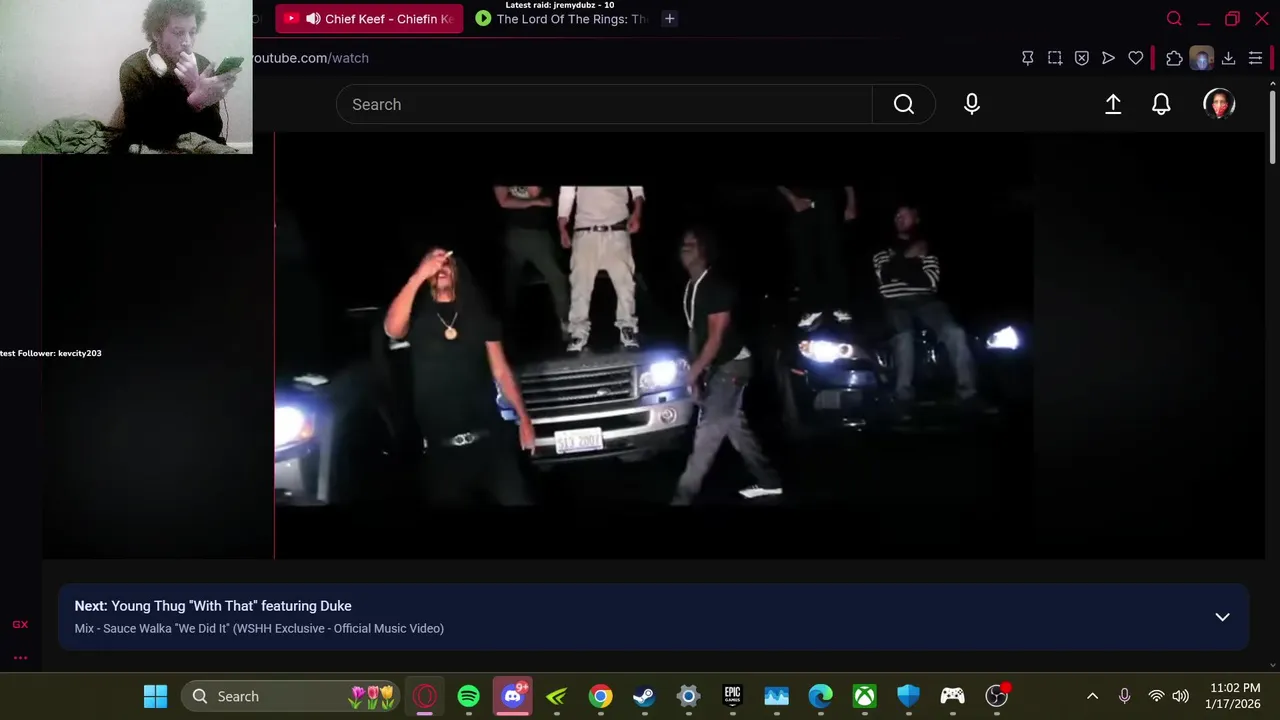Open Google Chrome from the taskbar
1280x720 pixels.
pyautogui.click(x=601, y=696)
